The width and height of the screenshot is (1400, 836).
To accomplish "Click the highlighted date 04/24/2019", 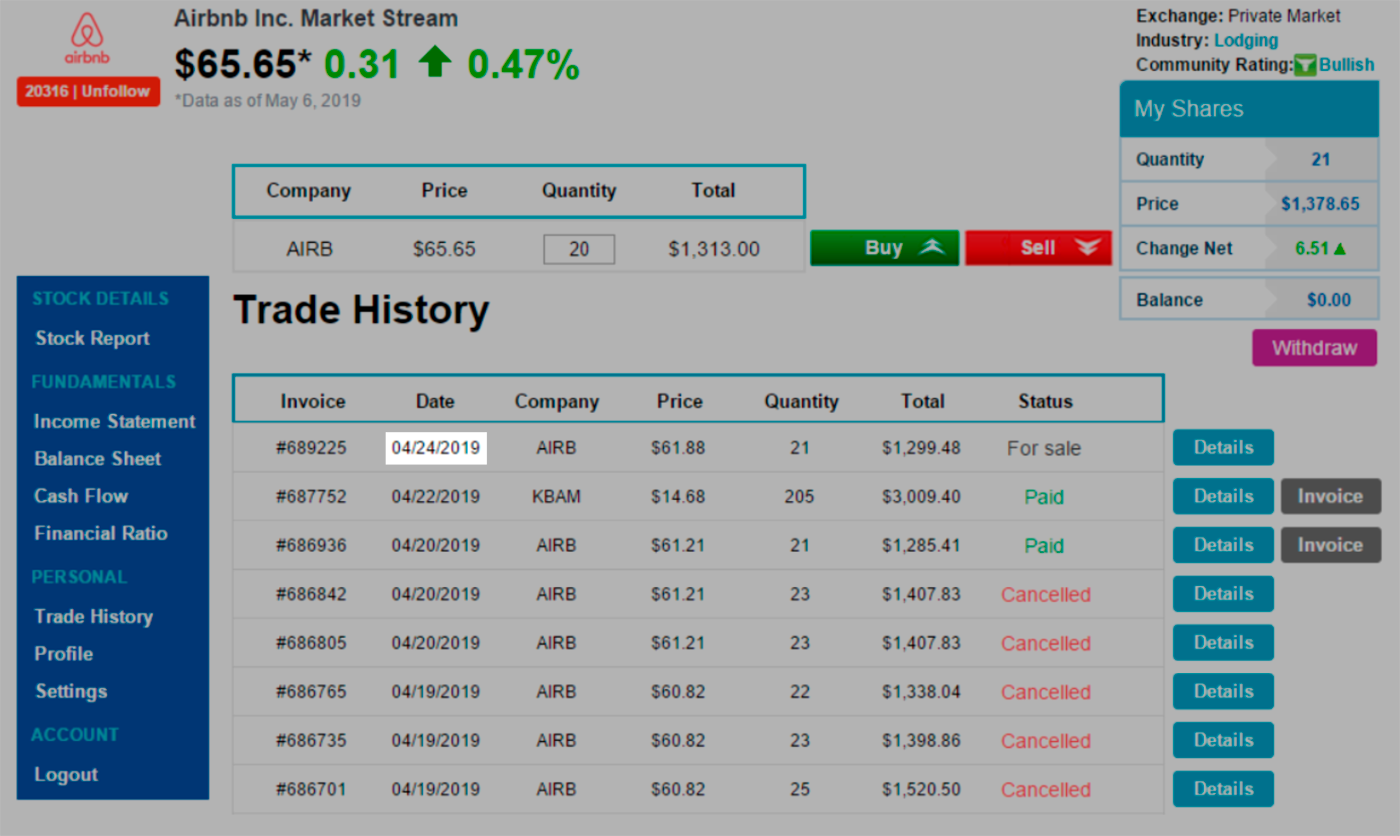I will coord(436,448).
